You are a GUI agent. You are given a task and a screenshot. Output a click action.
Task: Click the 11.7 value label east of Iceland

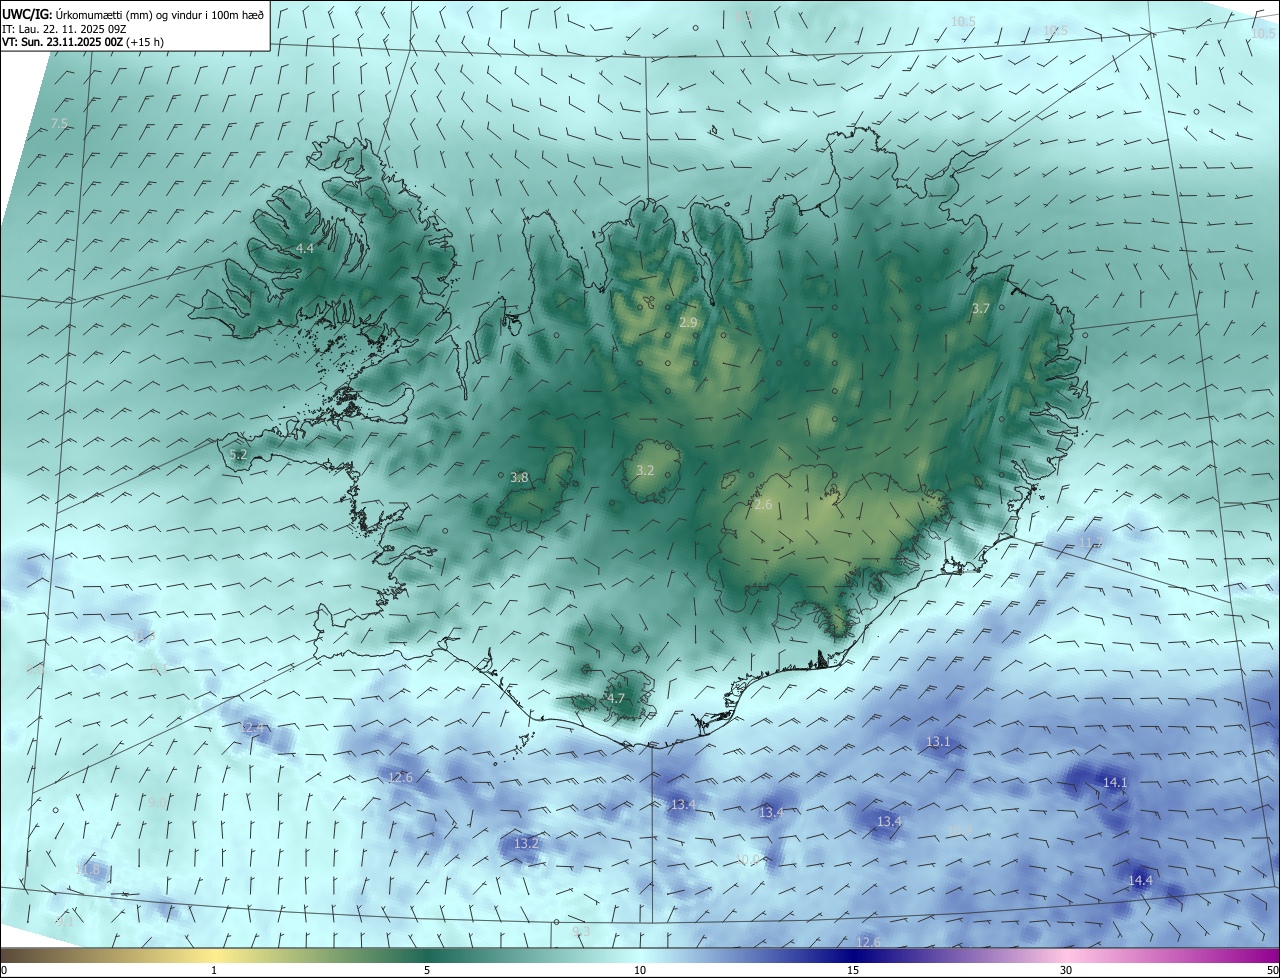point(1089,543)
